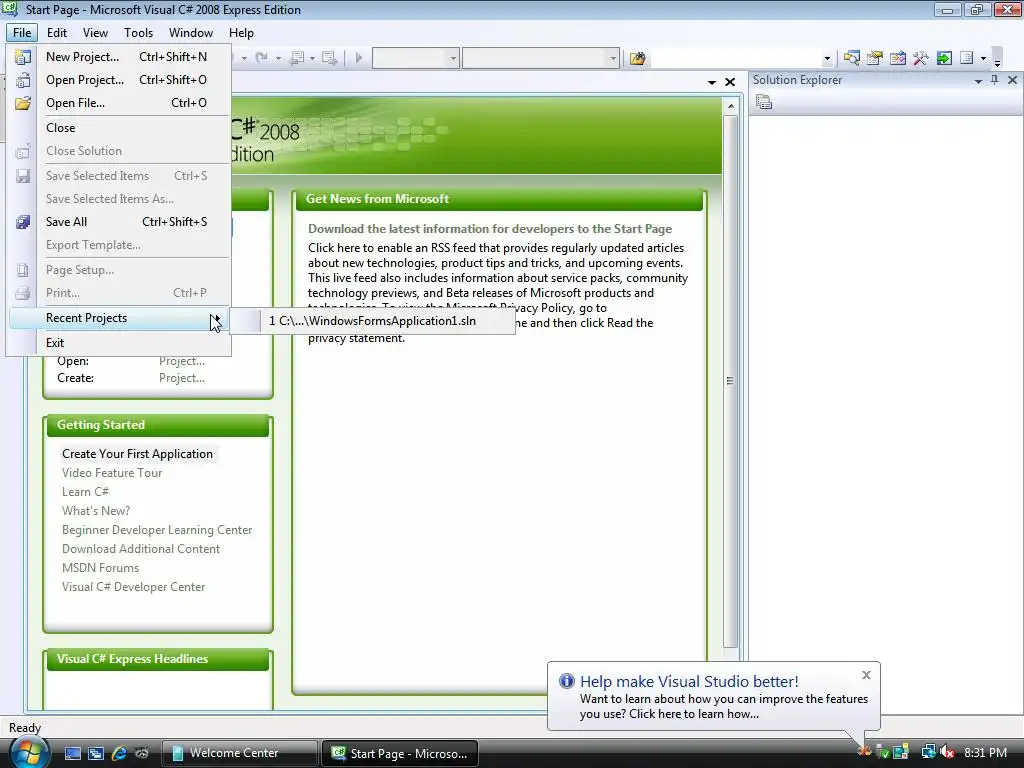Click the Start Page scroll up arrow

[730, 106]
